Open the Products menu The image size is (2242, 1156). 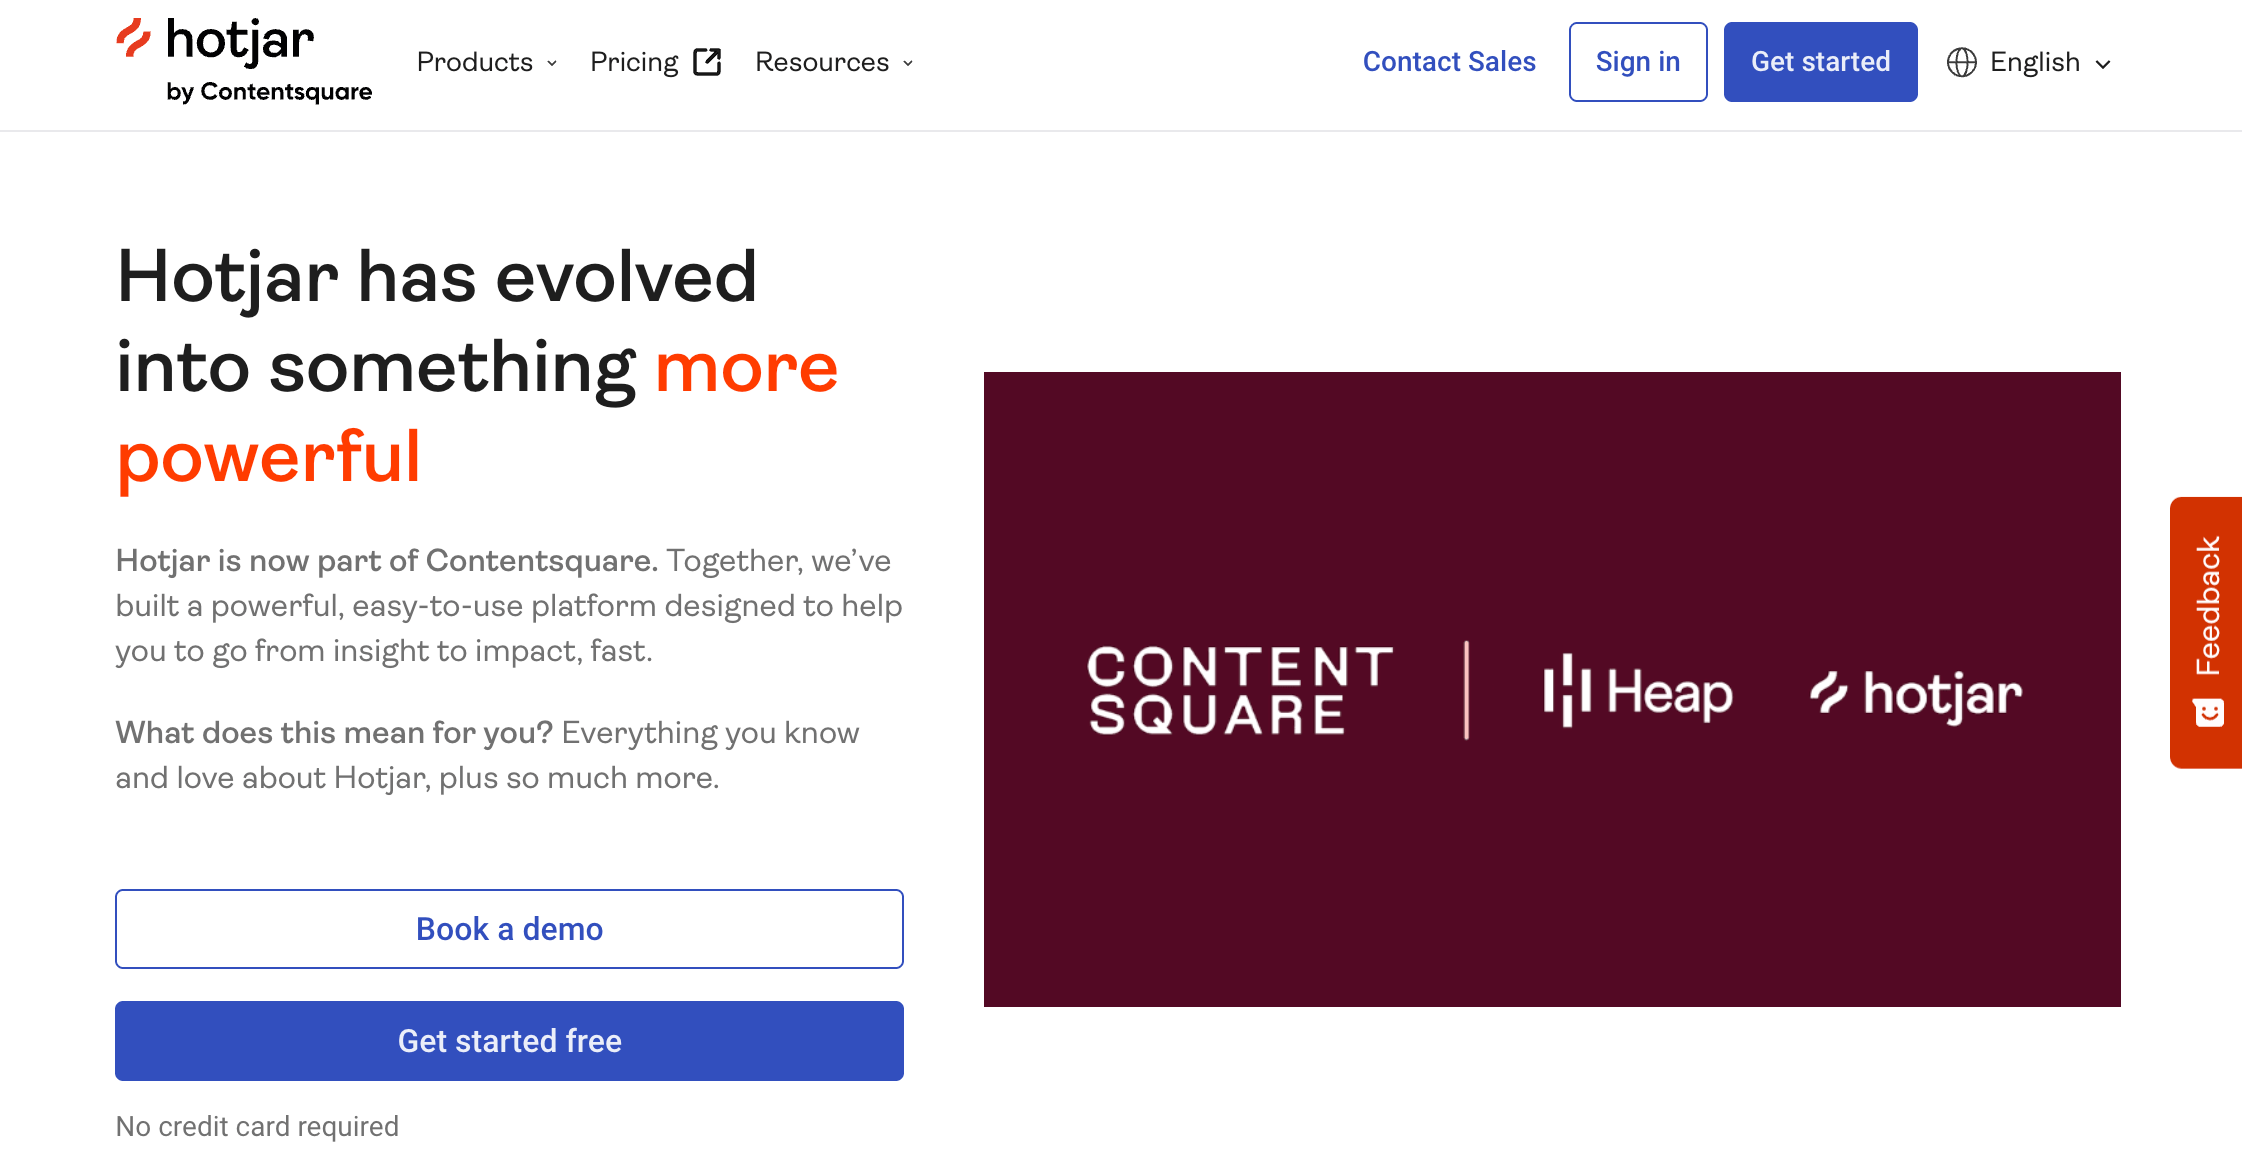point(475,62)
